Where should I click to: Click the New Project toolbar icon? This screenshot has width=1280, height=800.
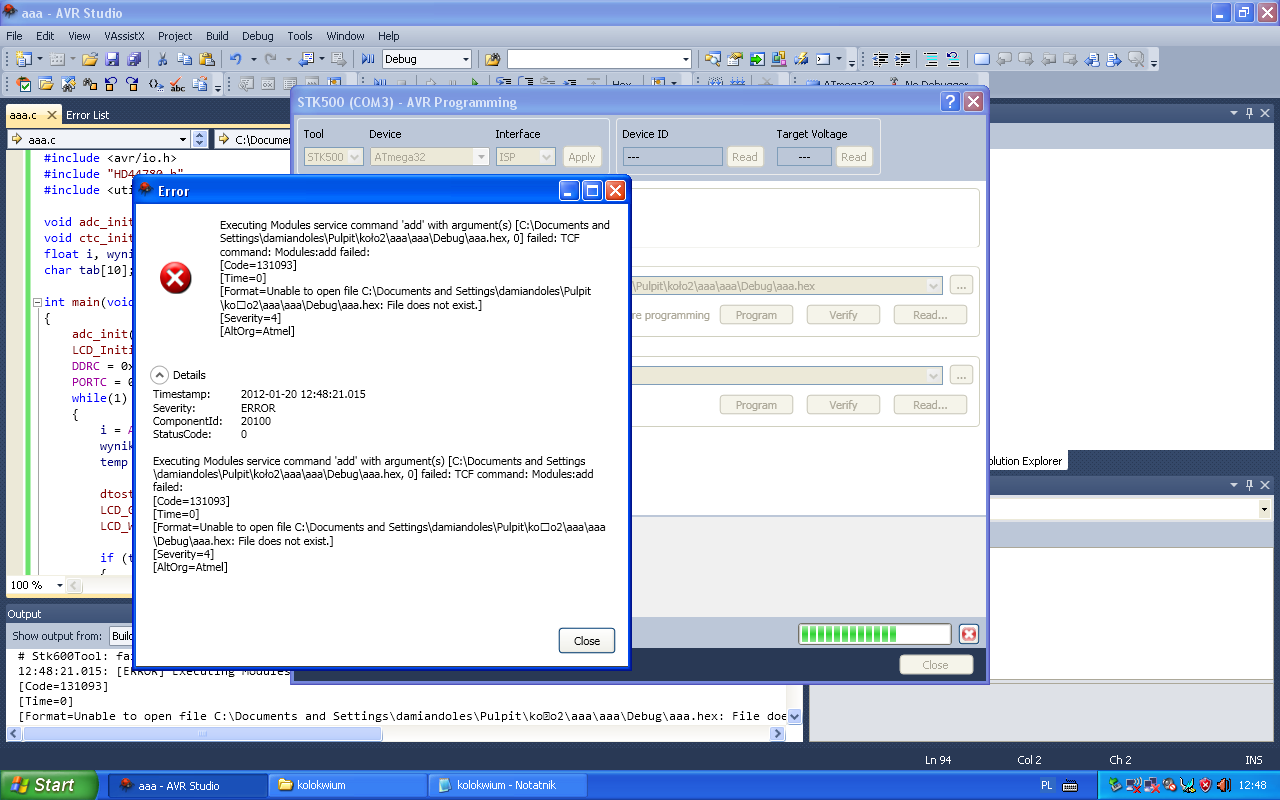click(23, 59)
